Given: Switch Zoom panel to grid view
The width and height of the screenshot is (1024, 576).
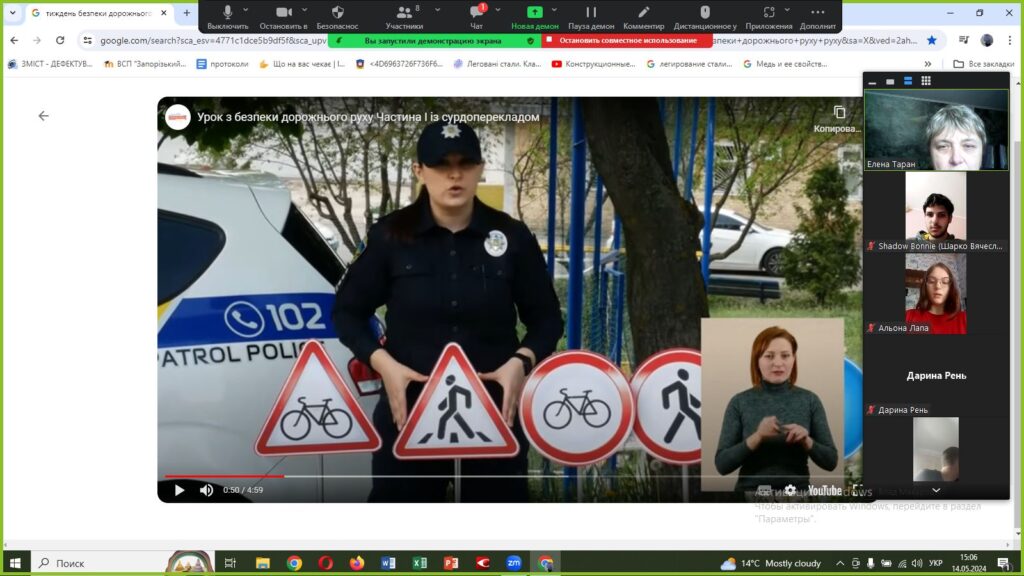Looking at the screenshot, I should click(x=926, y=81).
